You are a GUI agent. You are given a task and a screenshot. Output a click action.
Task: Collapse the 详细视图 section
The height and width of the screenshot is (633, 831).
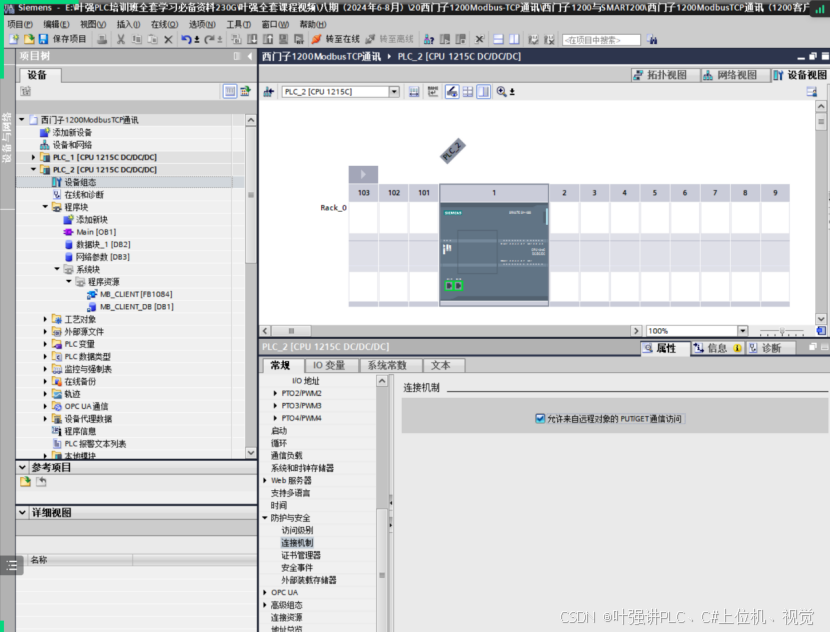click(x=22, y=513)
